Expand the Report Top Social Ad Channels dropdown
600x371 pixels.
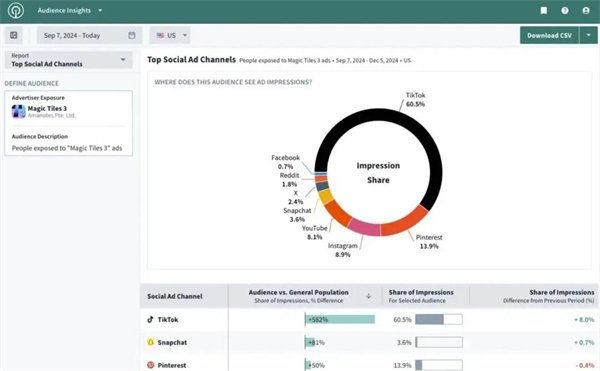pyautogui.click(x=68, y=60)
